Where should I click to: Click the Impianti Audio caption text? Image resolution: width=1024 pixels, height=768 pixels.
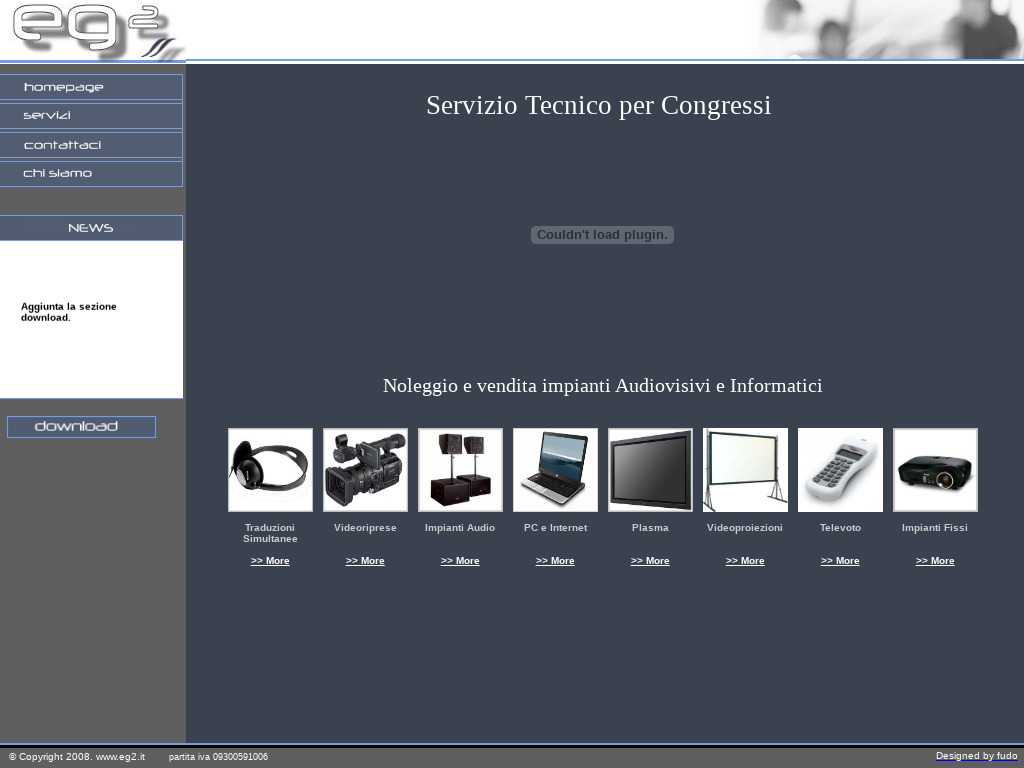click(x=460, y=528)
